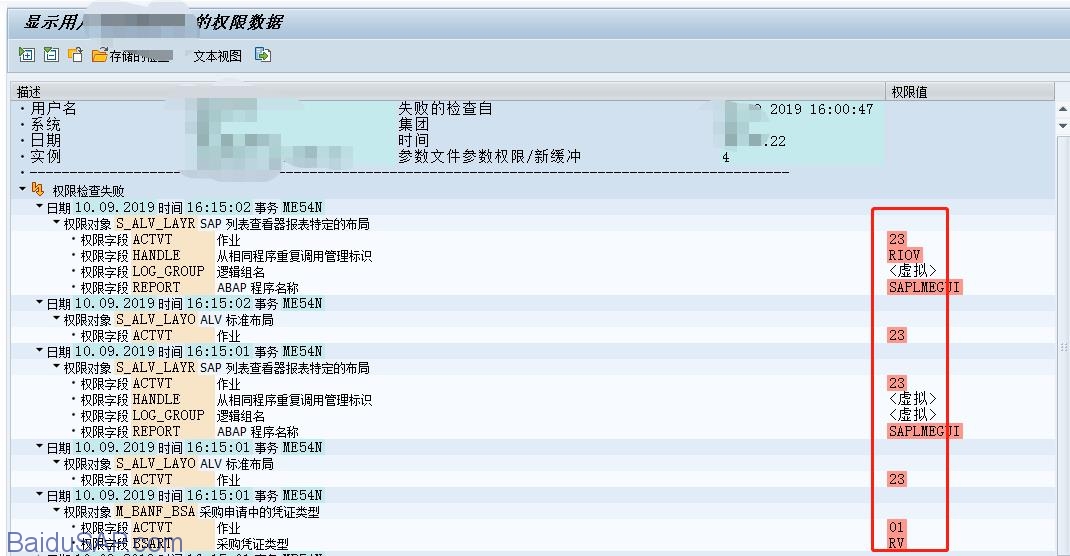Click the collapse all nodes toolbar icon
This screenshot has height=556, width=1070.
(51, 55)
